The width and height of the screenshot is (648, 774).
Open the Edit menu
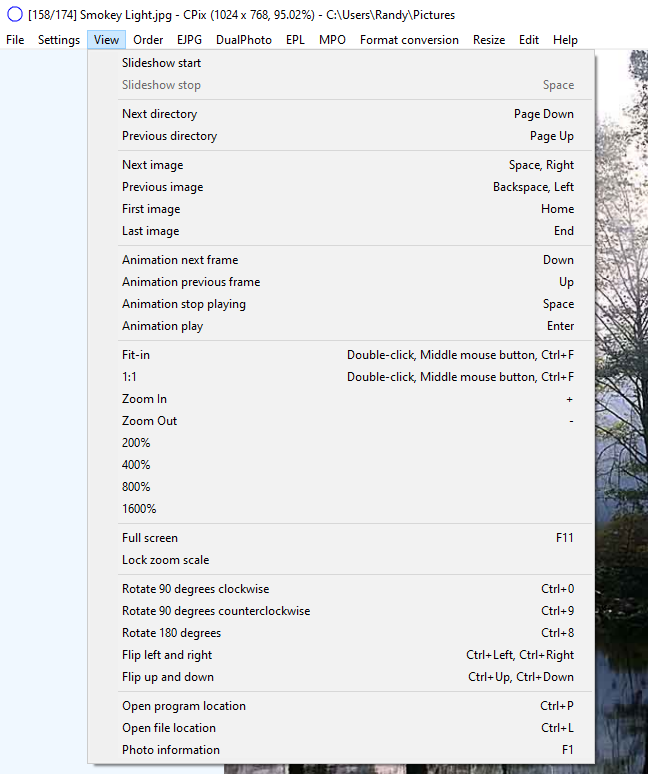tap(529, 40)
